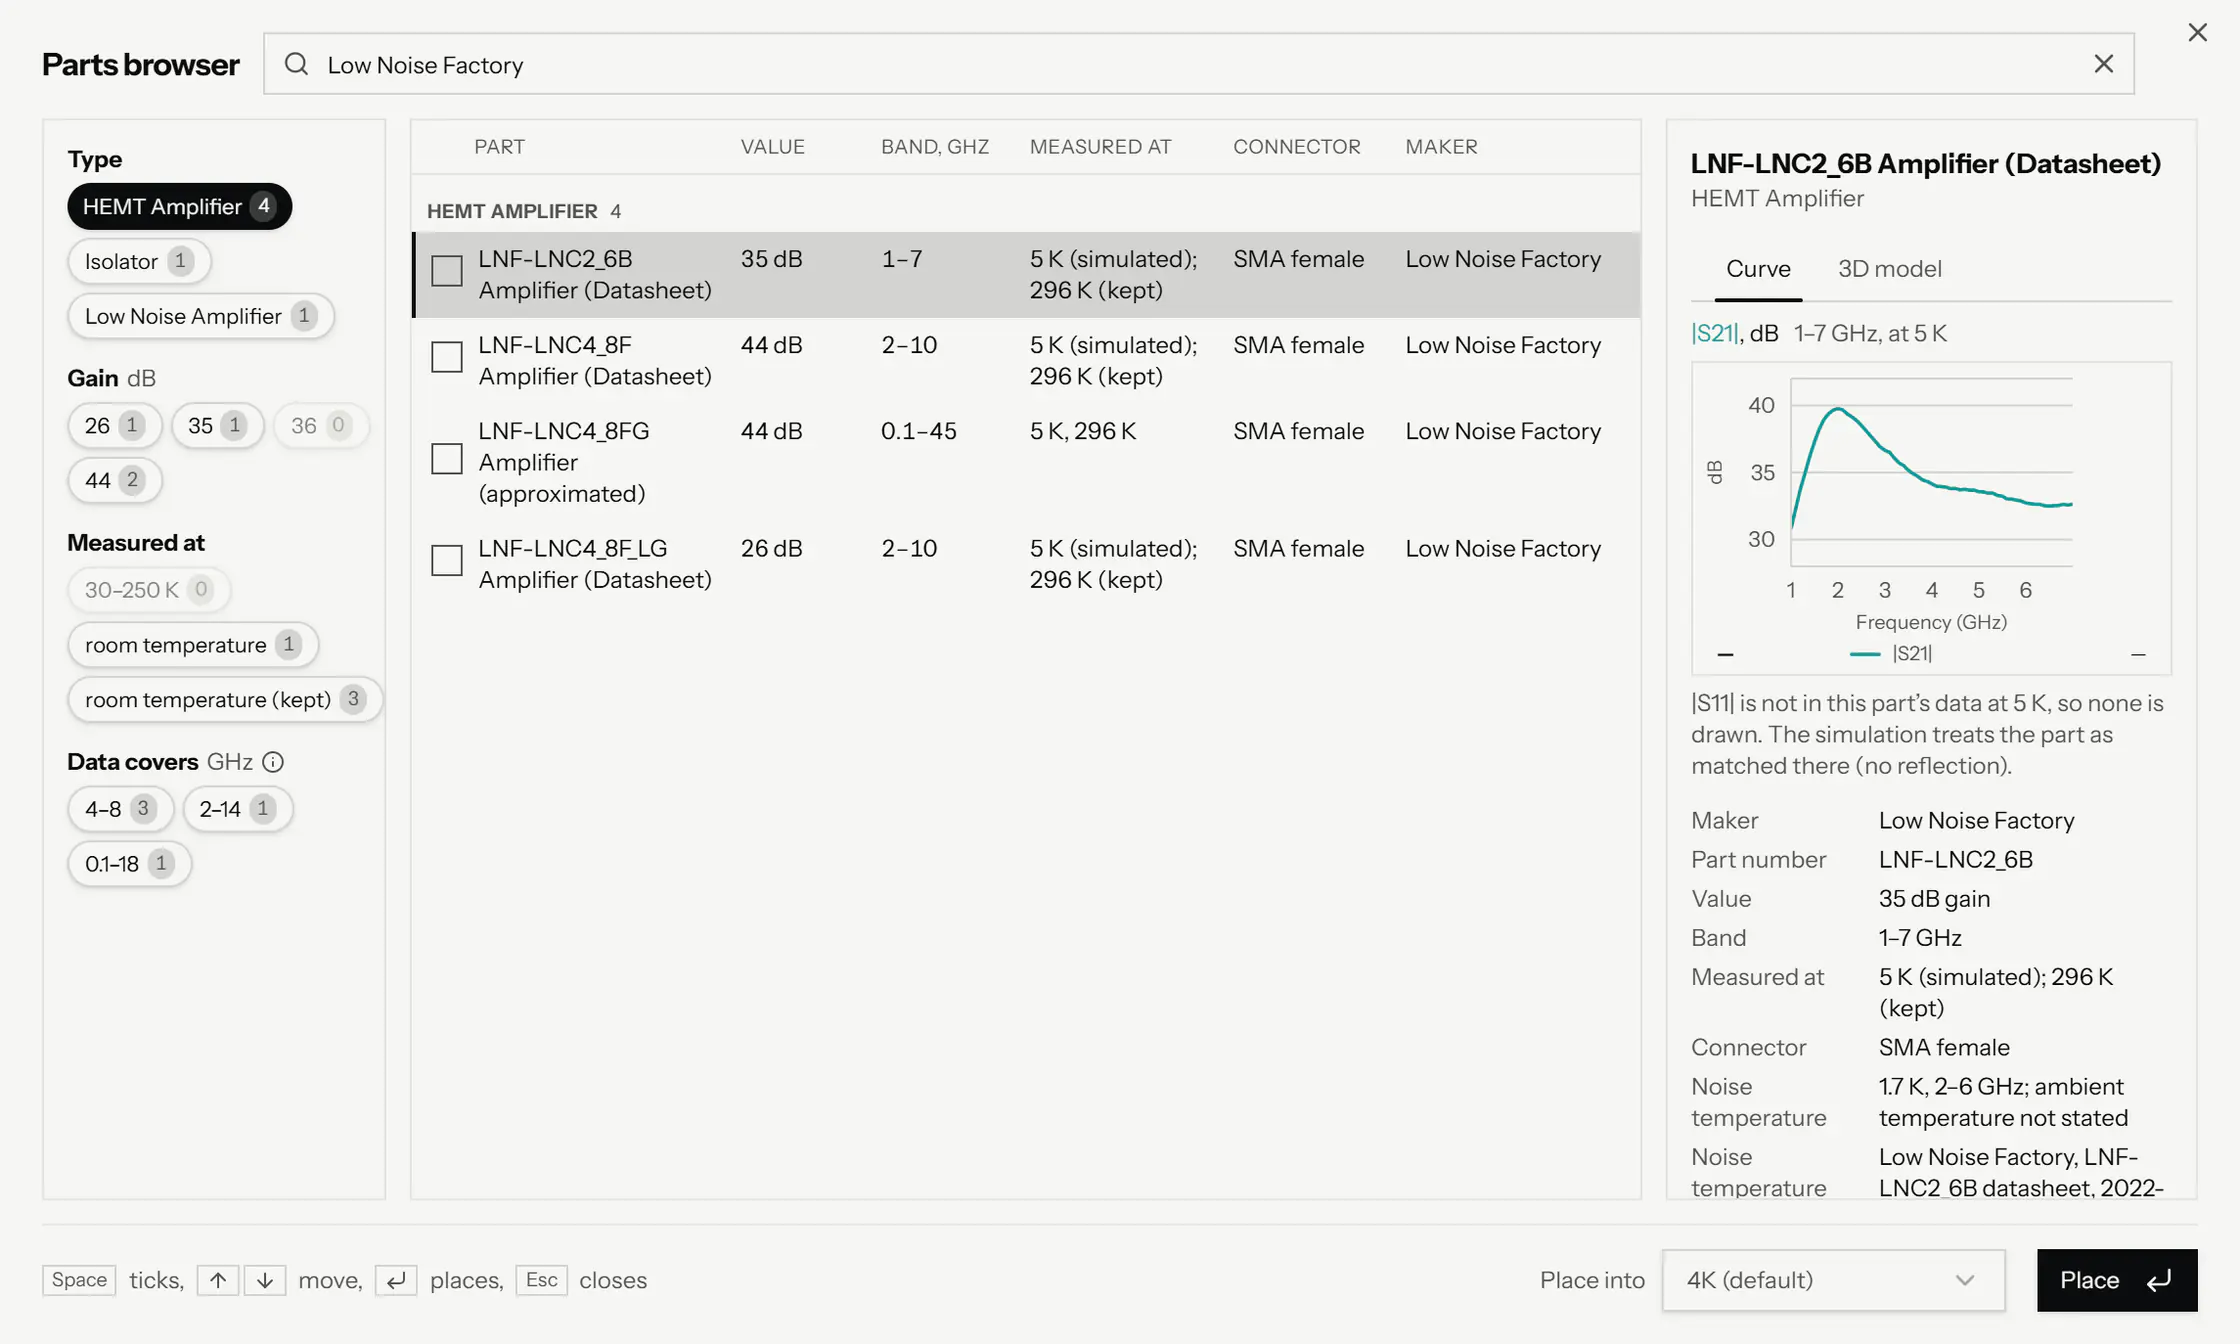Tick the LNF-LNC4_8F Amplifier (Datasheet) checkbox
The height and width of the screenshot is (1344, 2240).
[447, 357]
